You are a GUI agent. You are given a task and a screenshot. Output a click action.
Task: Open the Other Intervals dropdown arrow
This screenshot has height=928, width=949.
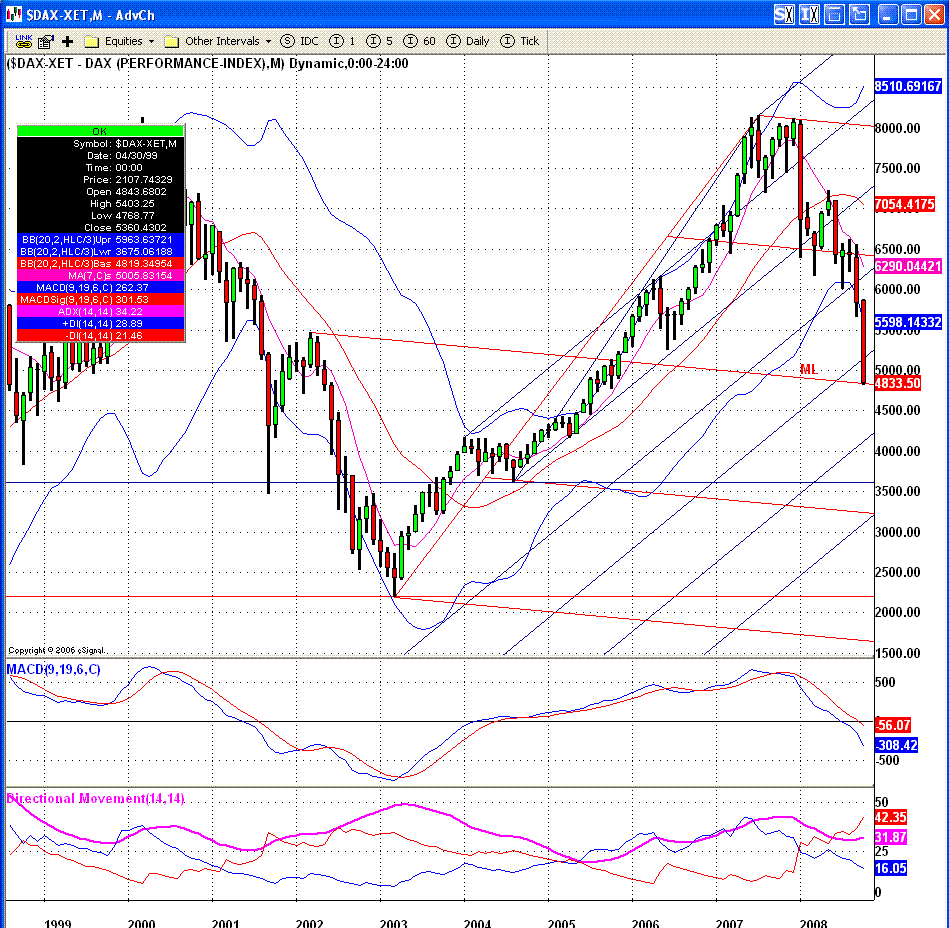pyautogui.click(x=267, y=41)
